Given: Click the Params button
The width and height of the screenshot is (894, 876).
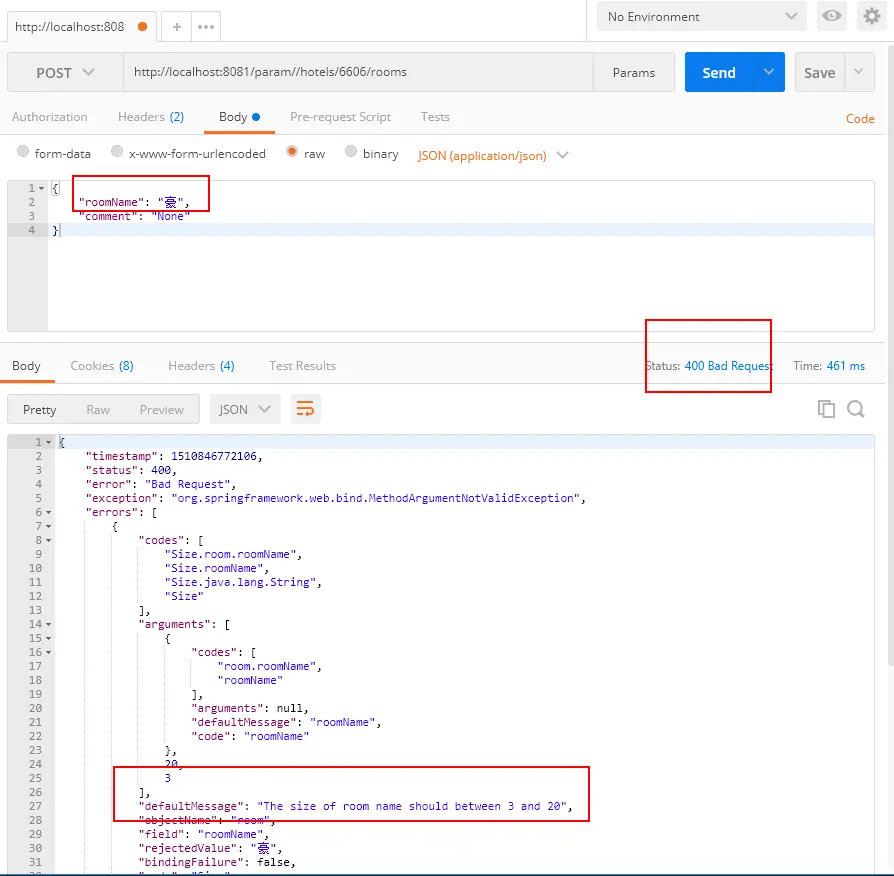Looking at the screenshot, I should (633, 72).
